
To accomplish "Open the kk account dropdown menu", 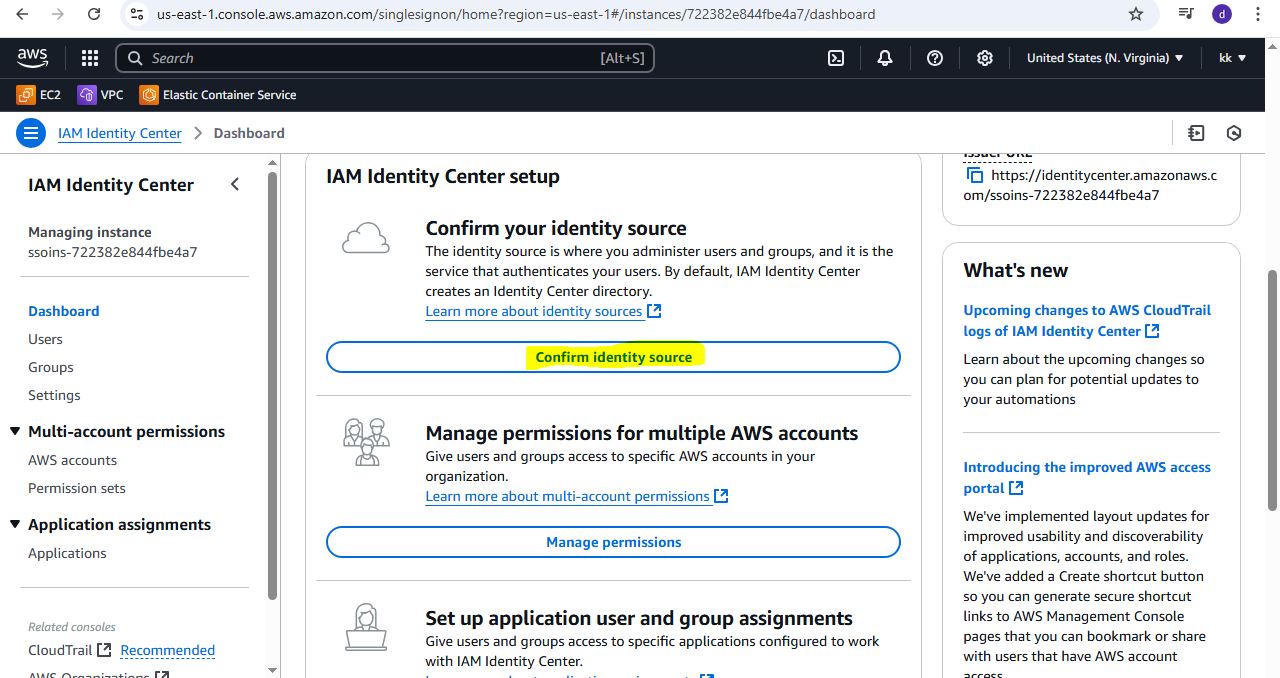I will (x=1232, y=58).
